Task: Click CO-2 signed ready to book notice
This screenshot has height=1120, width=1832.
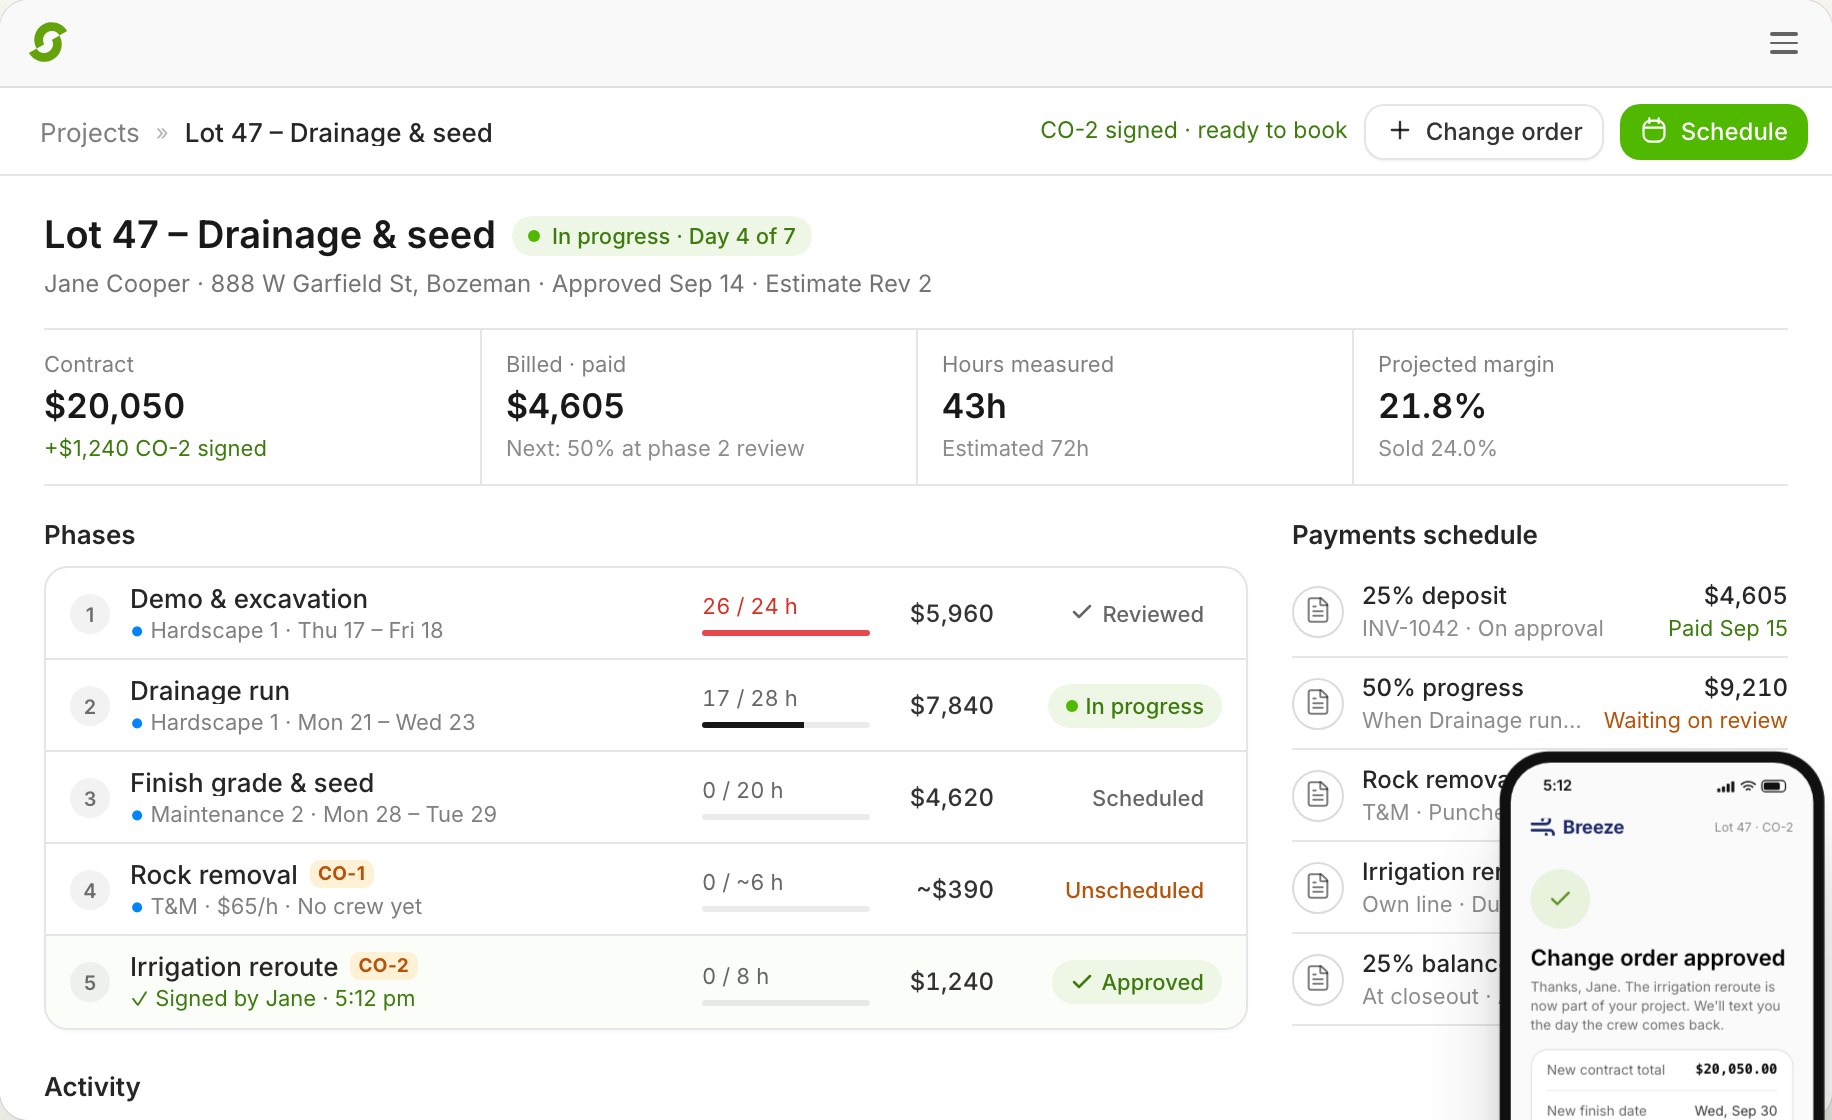Action: (x=1193, y=130)
